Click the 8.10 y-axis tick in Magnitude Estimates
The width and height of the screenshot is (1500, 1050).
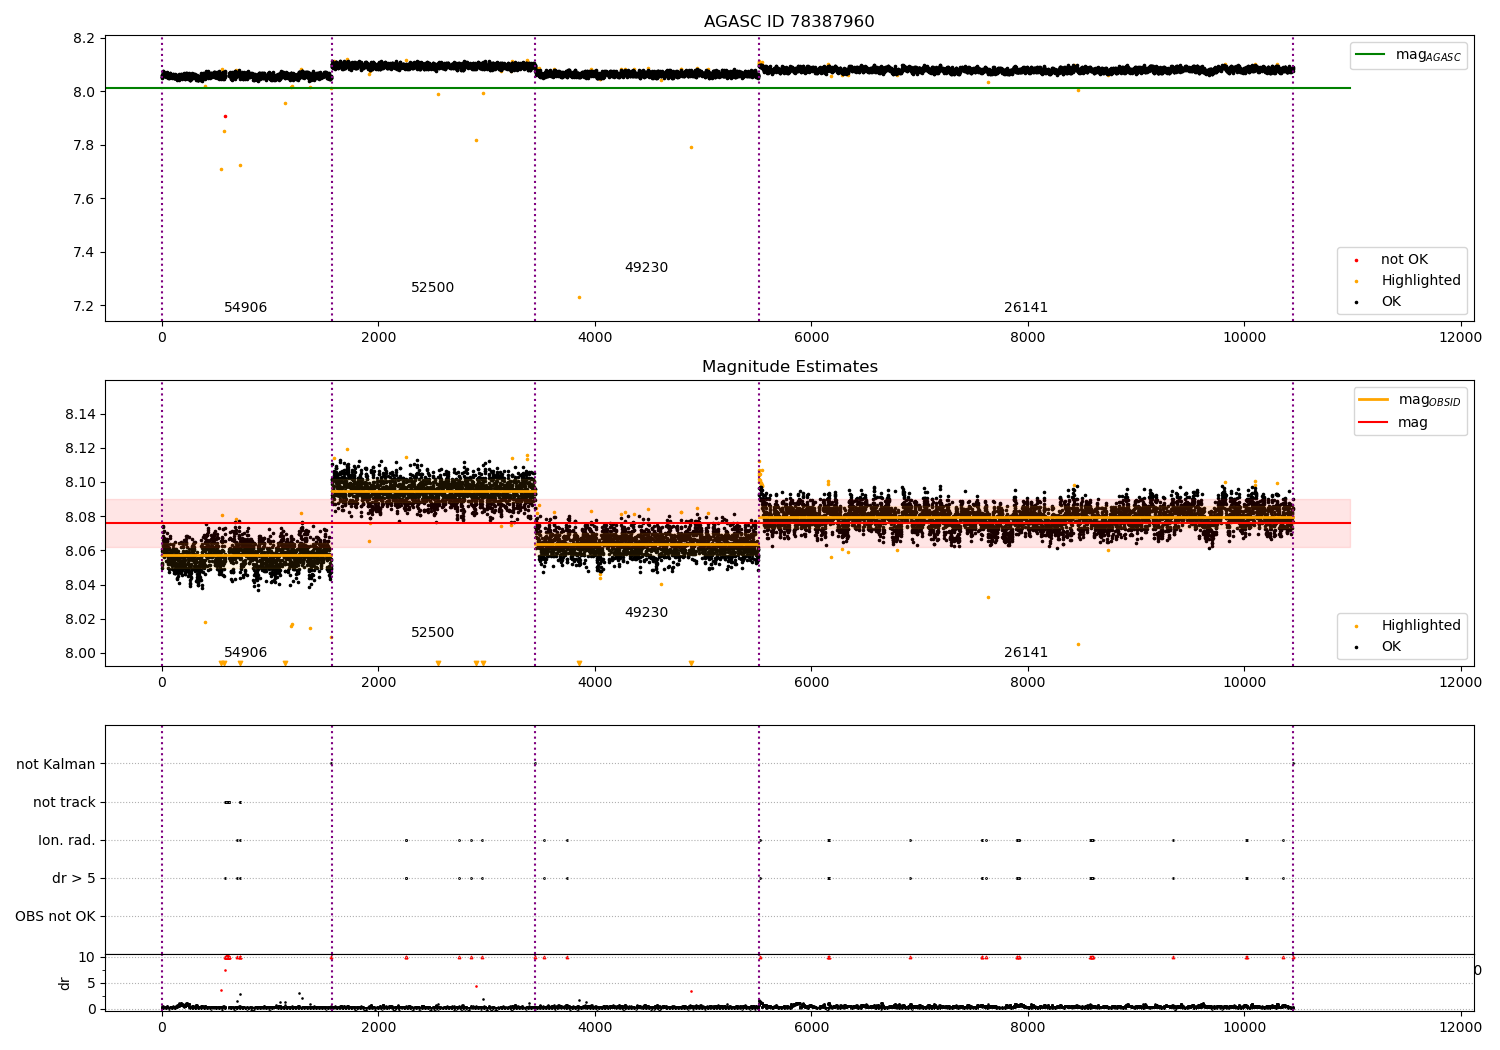(x=81, y=483)
